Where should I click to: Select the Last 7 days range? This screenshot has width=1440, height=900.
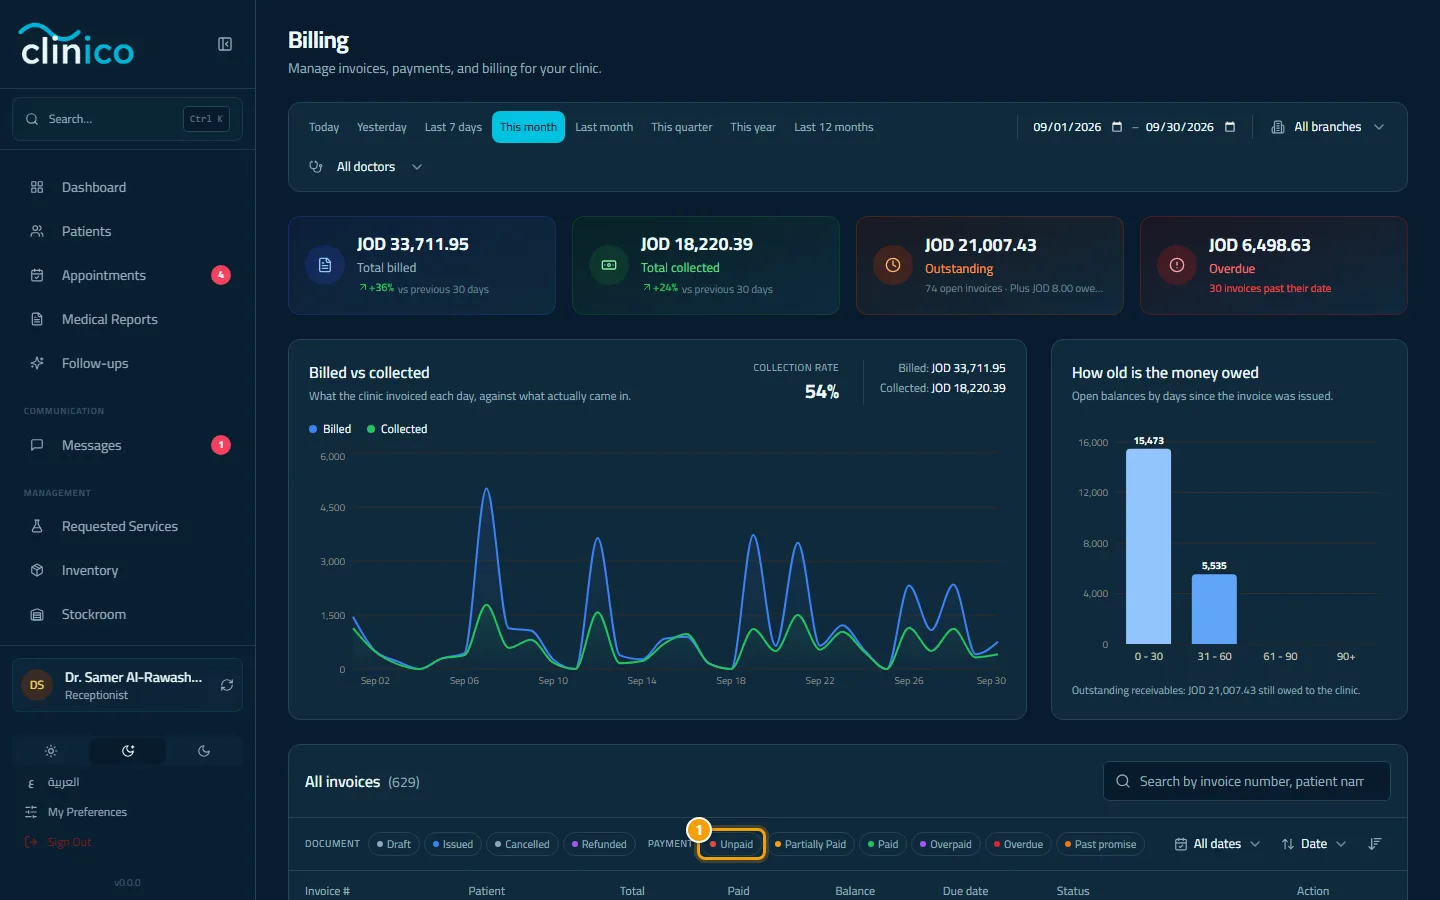(x=453, y=127)
